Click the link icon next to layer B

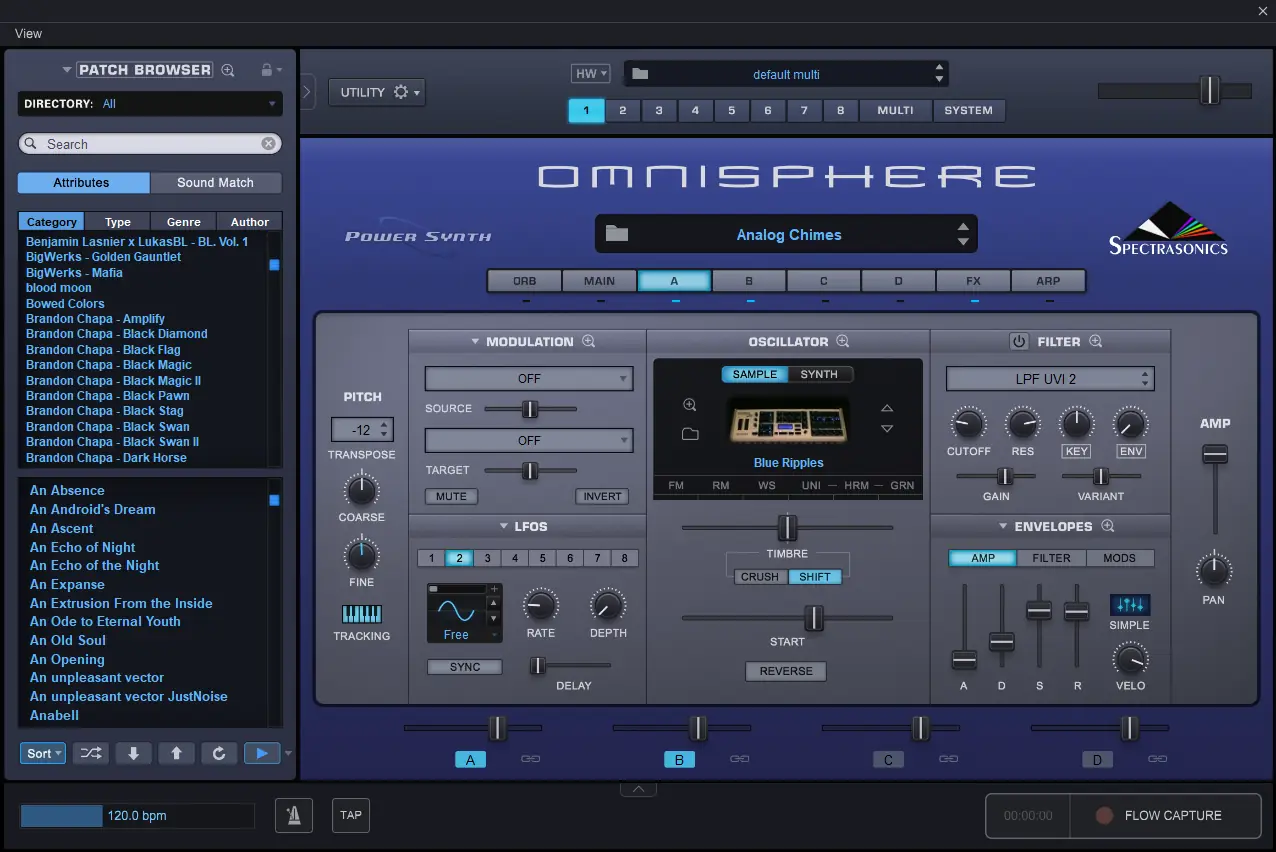coord(740,759)
